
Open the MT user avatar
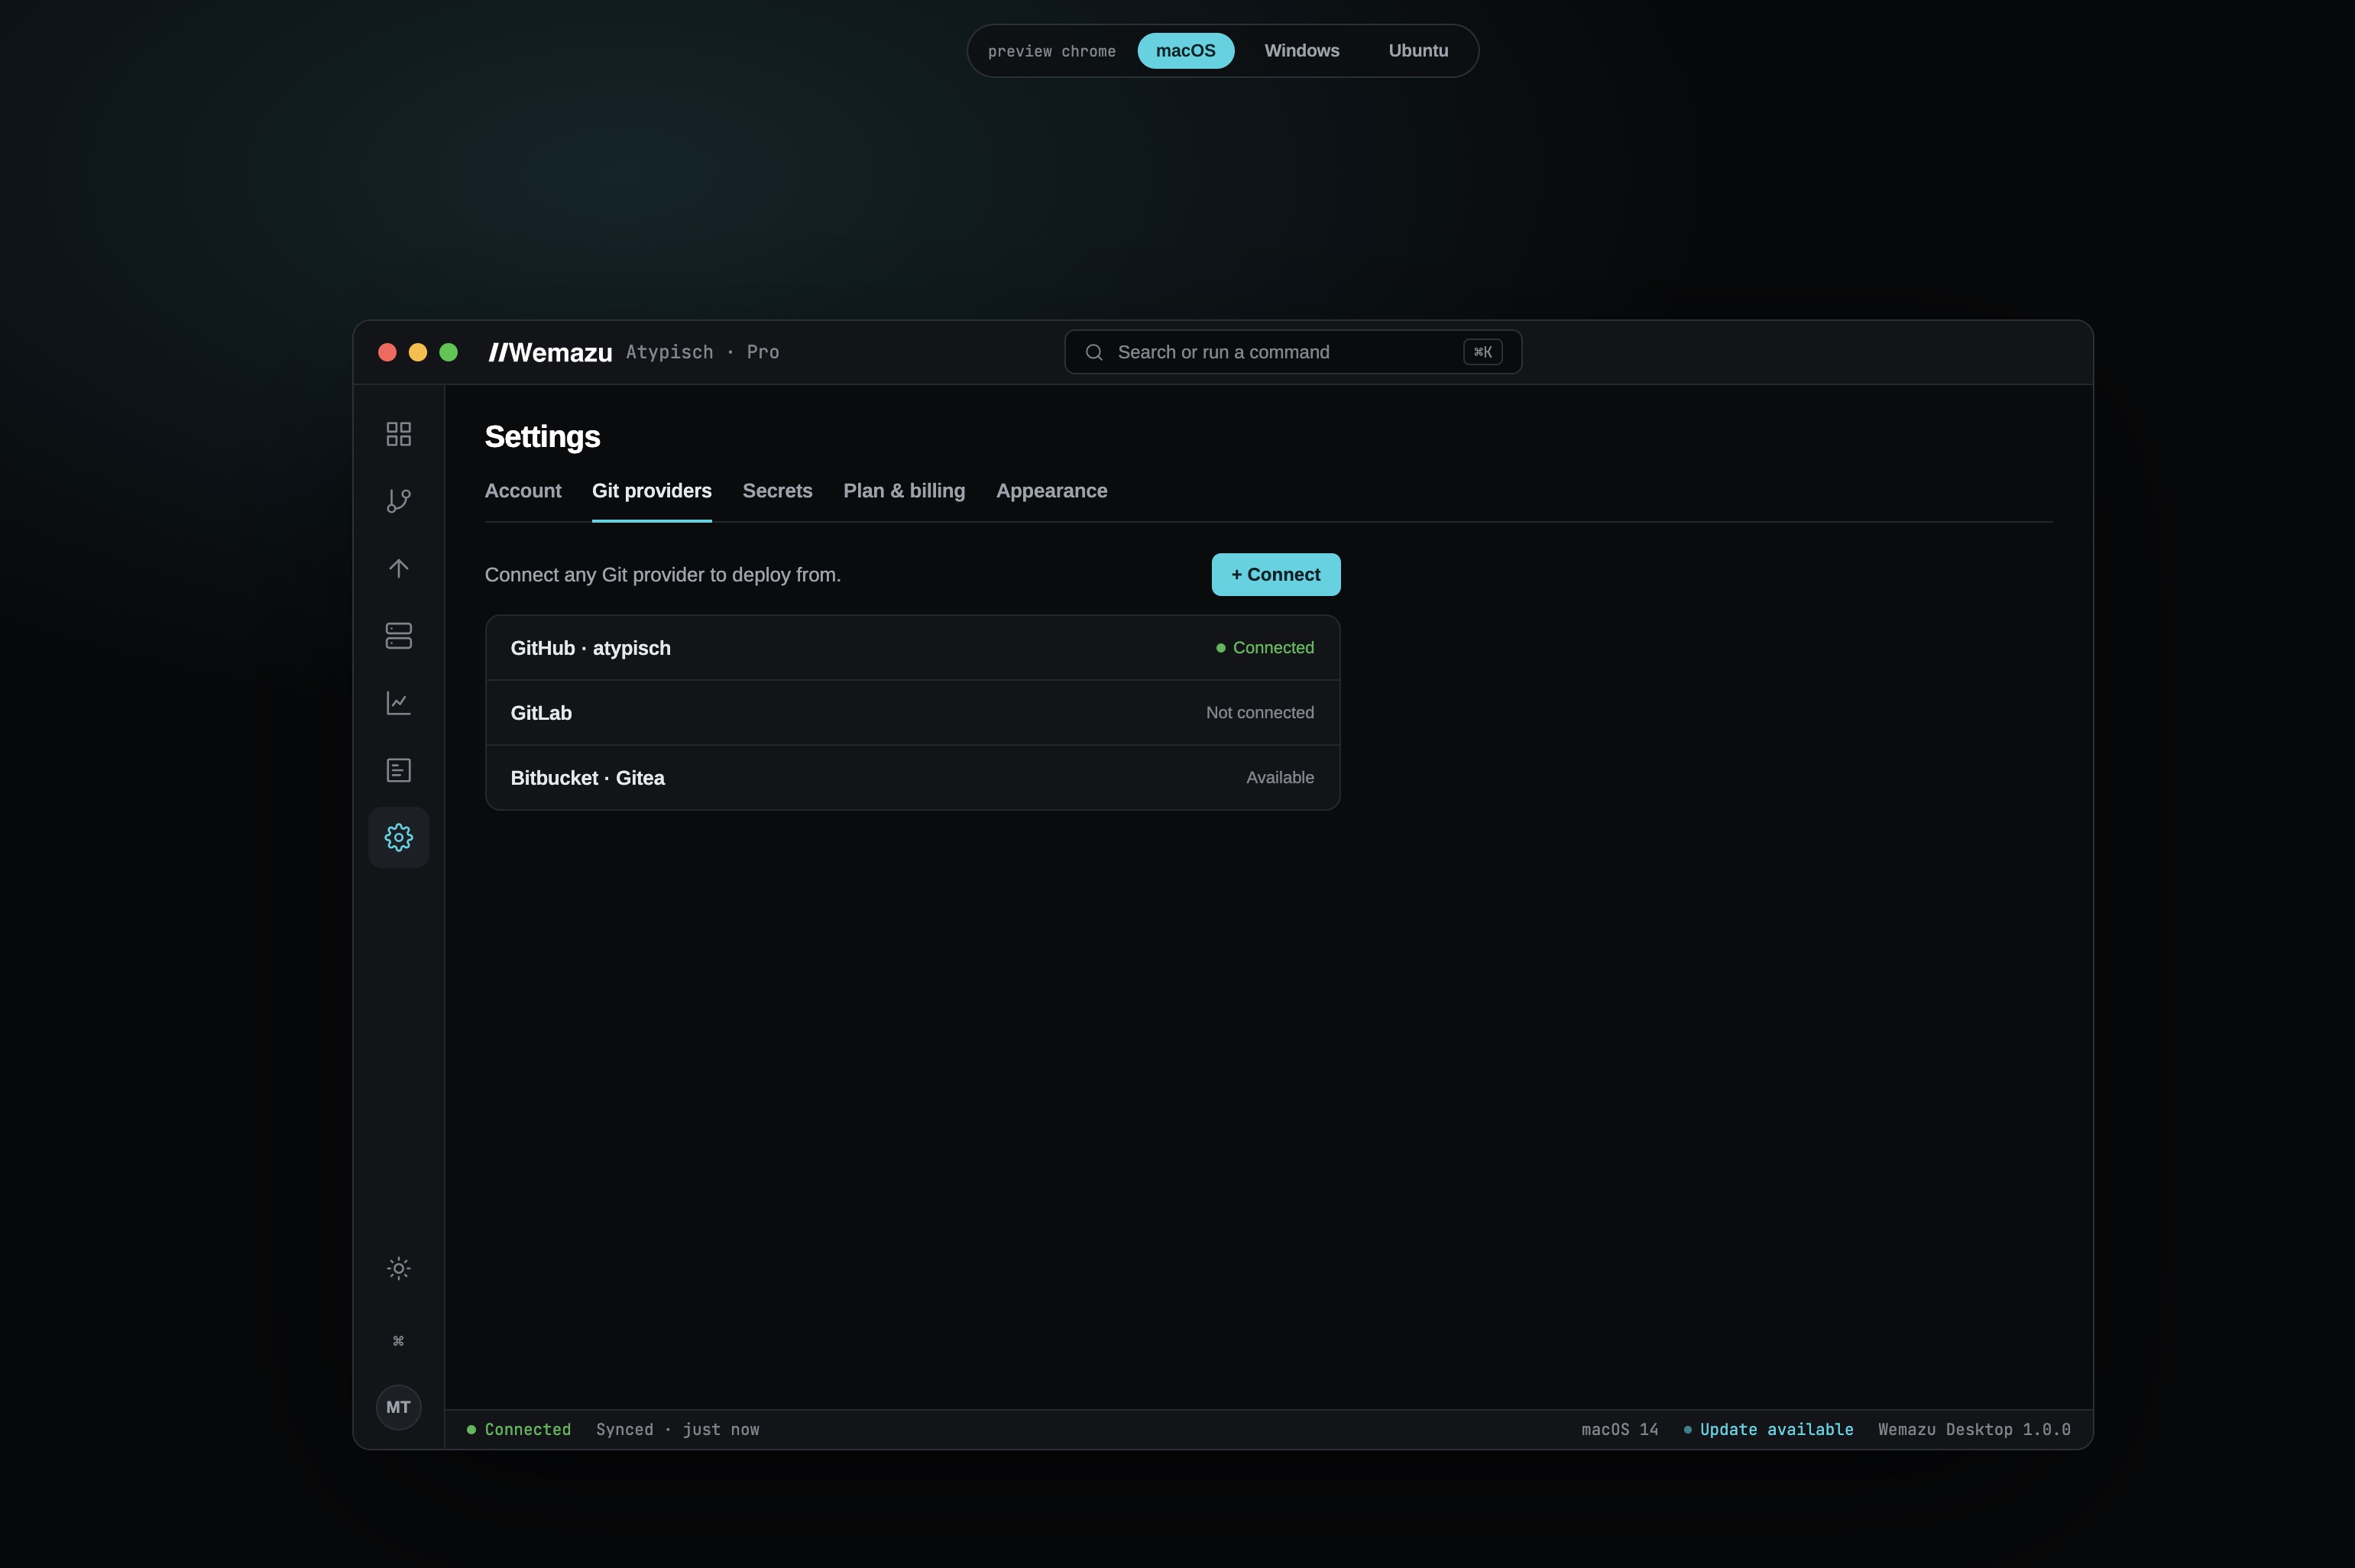point(398,1407)
